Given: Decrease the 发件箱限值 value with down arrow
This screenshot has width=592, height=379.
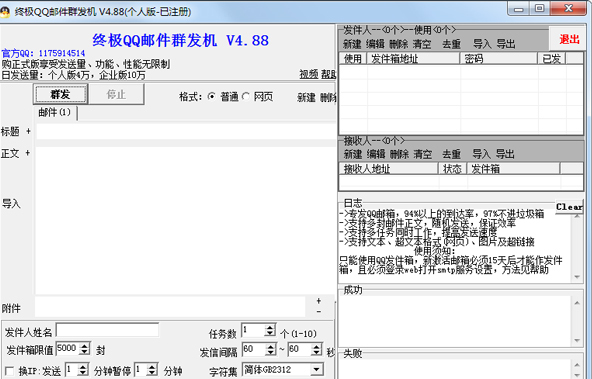Looking at the screenshot, I should [x=85, y=351].
